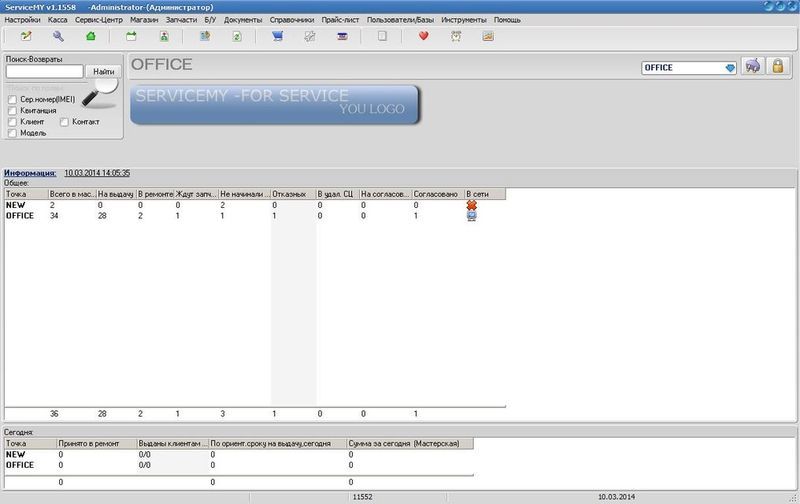
Task: Click the Принято в ремонт column header
Action: (97, 443)
